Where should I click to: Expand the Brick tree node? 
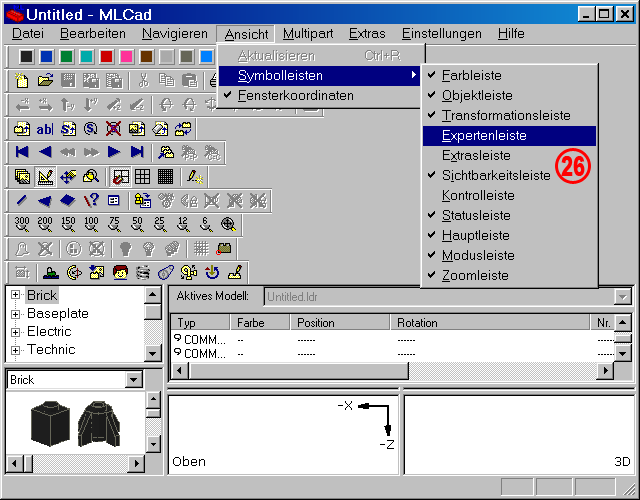click(x=15, y=295)
